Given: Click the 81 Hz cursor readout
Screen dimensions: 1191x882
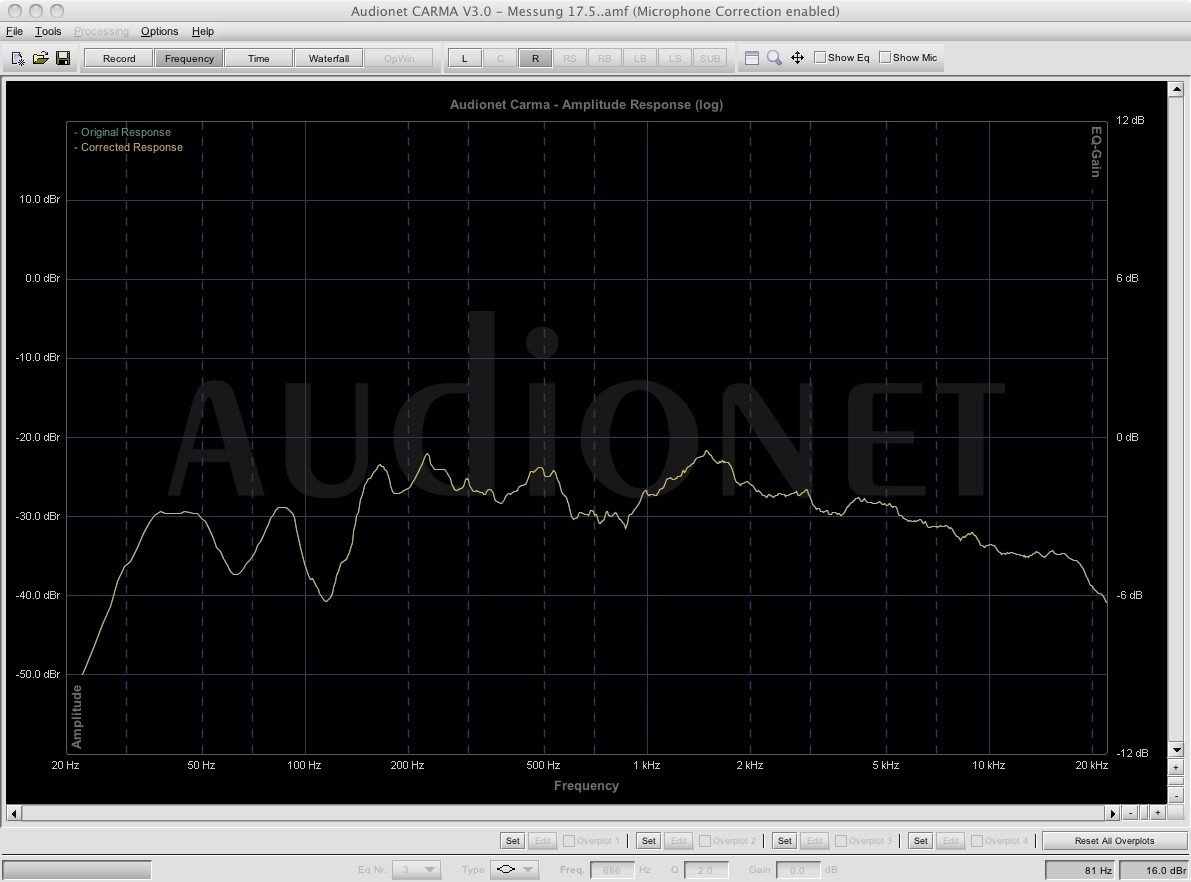Looking at the screenshot, I should (1081, 871).
